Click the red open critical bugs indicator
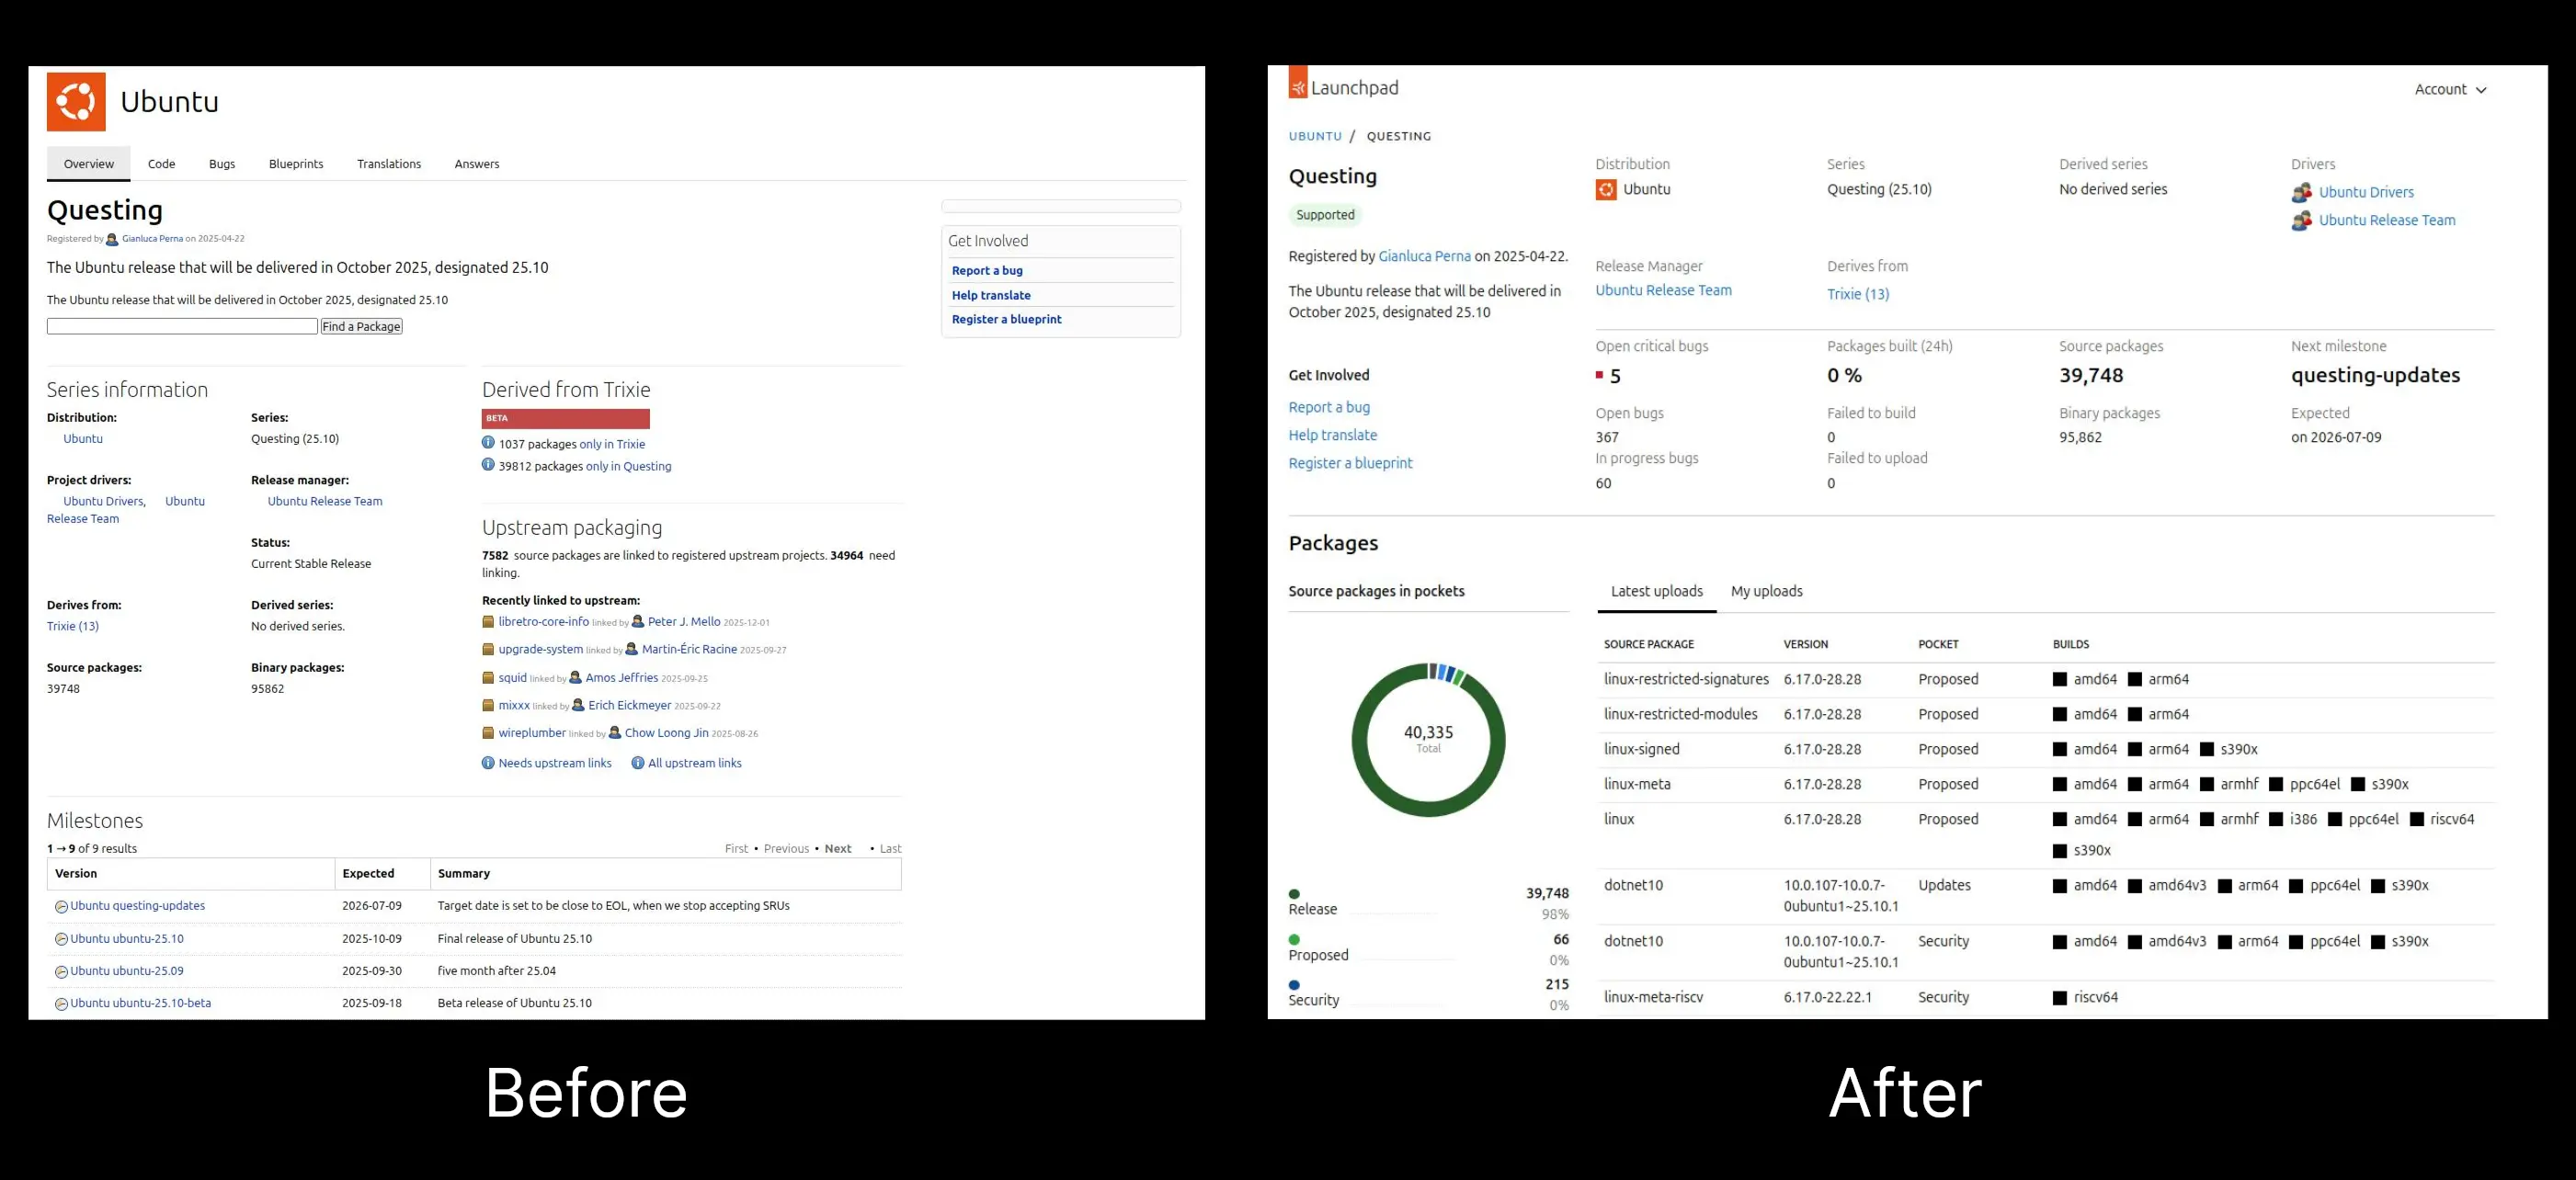 coord(1600,375)
